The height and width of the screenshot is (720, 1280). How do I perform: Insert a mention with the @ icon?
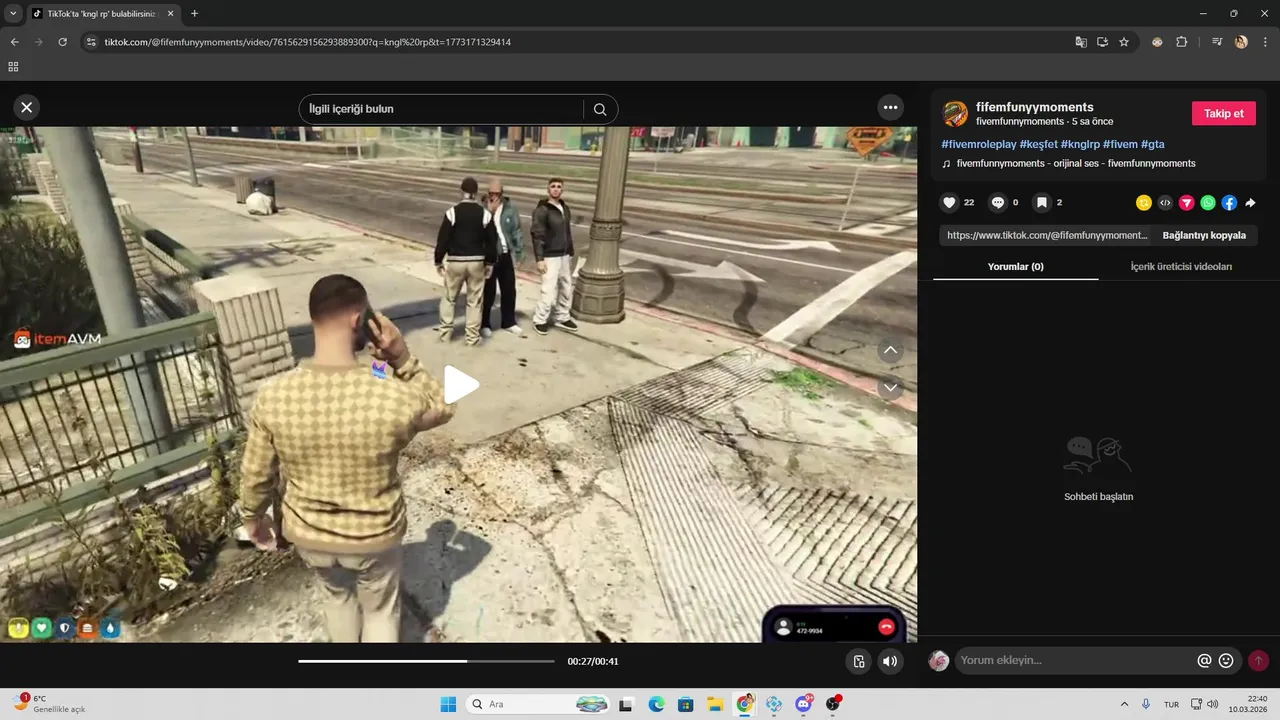click(1204, 660)
